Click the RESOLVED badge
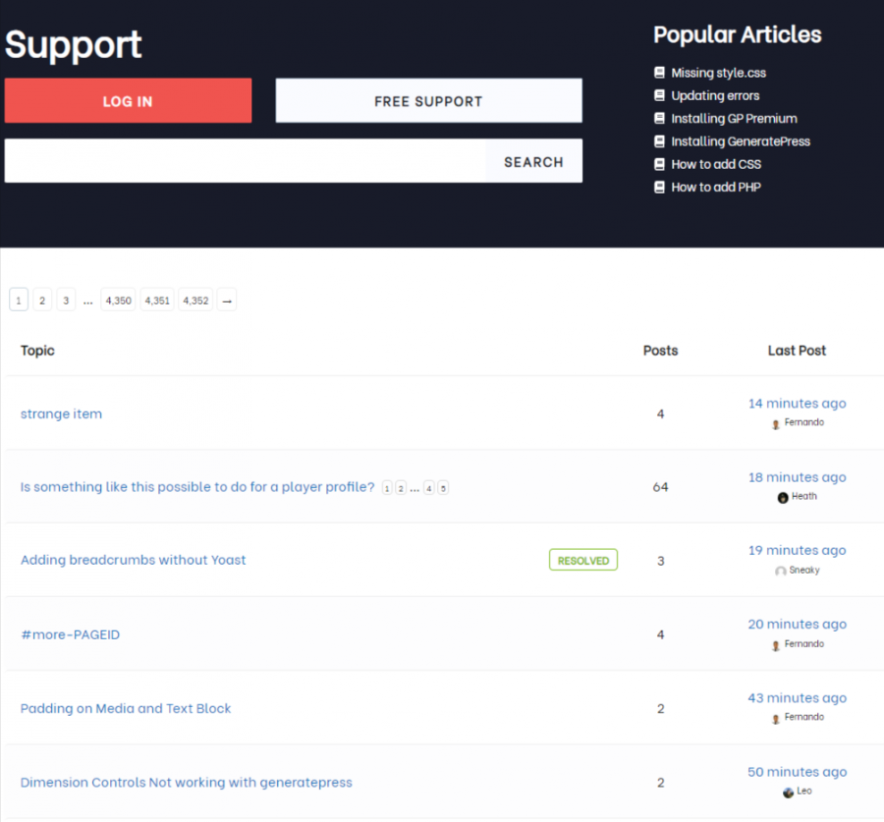The width and height of the screenshot is (884, 822). pos(583,560)
